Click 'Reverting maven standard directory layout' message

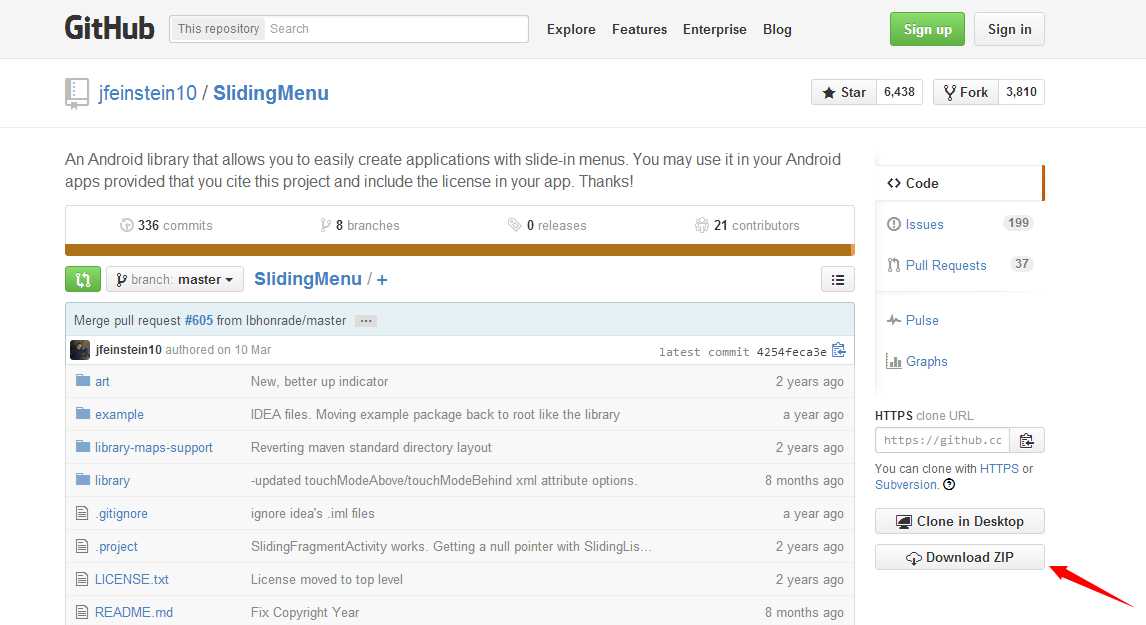(371, 447)
